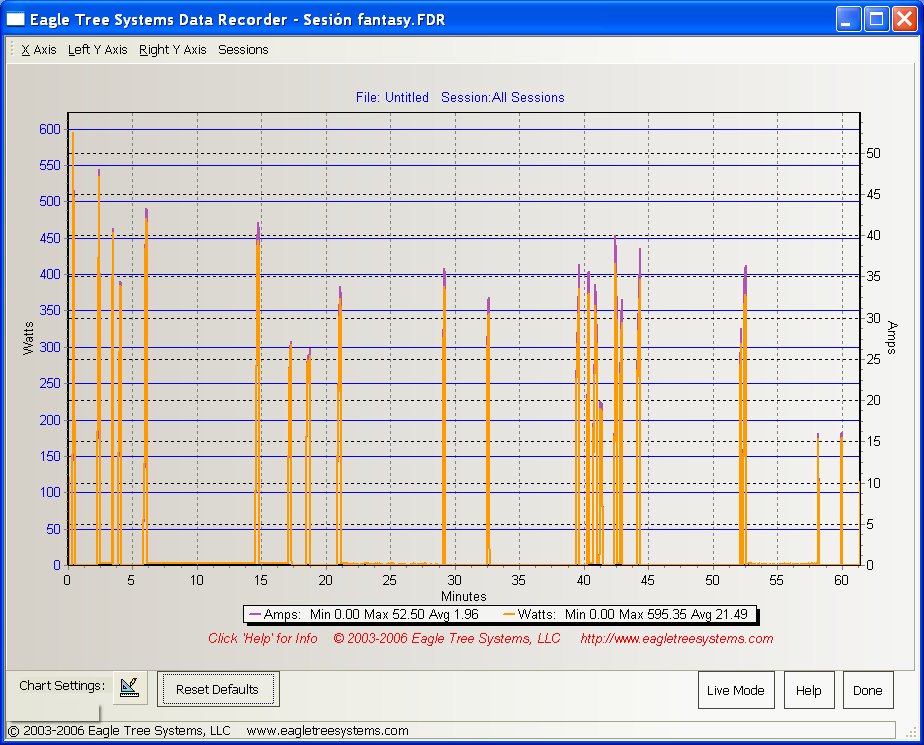Viewport: 924px width, 745px height.
Task: Open the Left Y Axis menu
Action: tap(98, 50)
